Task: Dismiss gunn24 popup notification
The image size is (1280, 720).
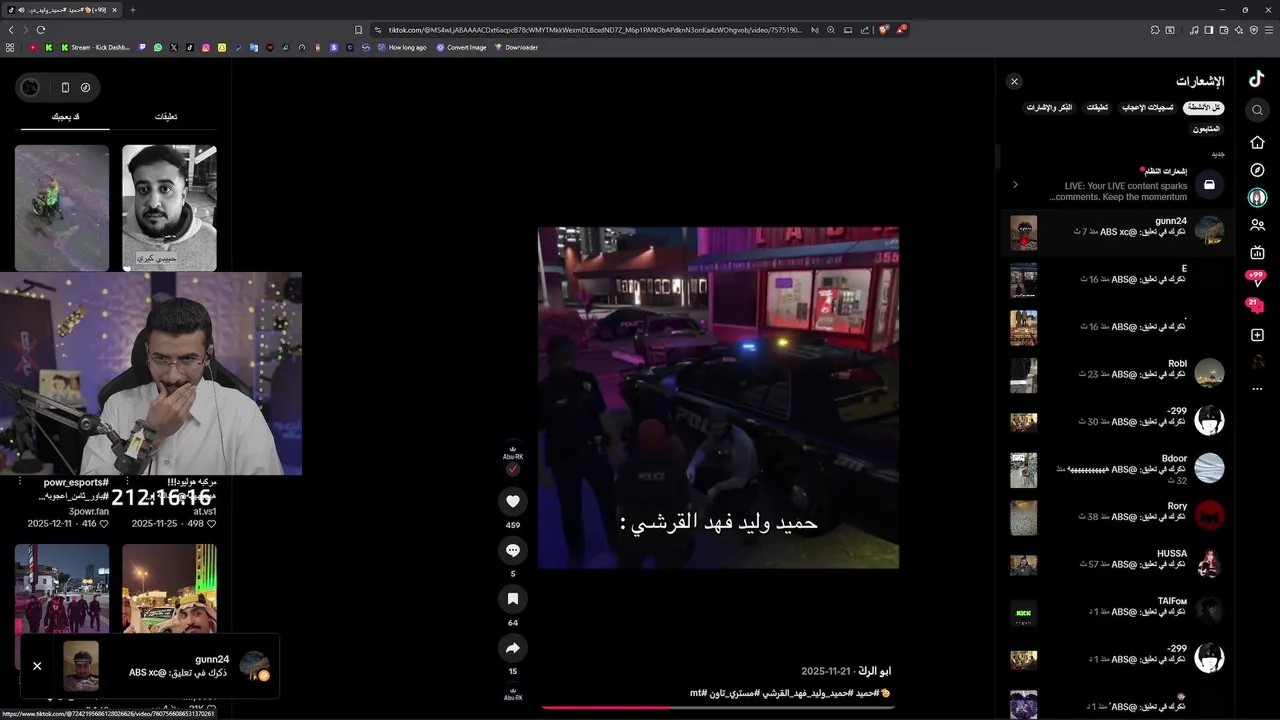Action: pyautogui.click(x=37, y=666)
